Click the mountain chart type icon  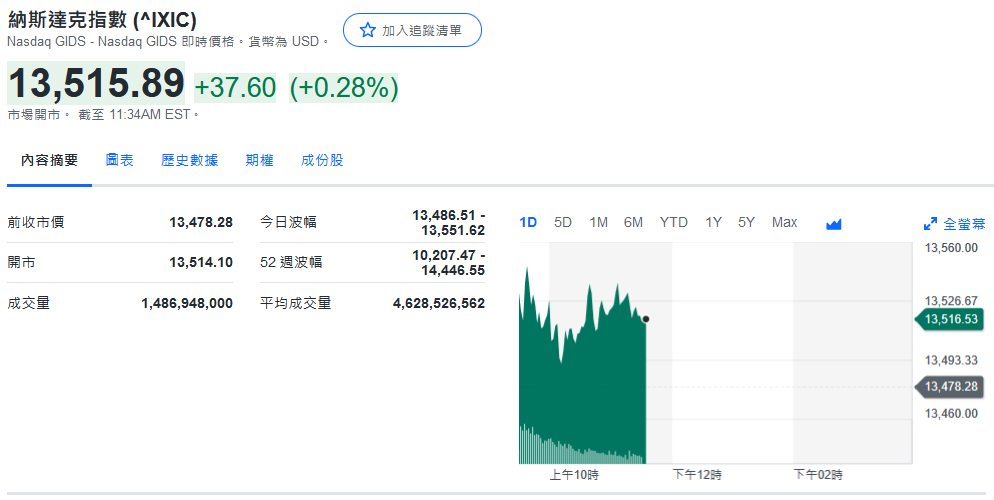[x=834, y=223]
